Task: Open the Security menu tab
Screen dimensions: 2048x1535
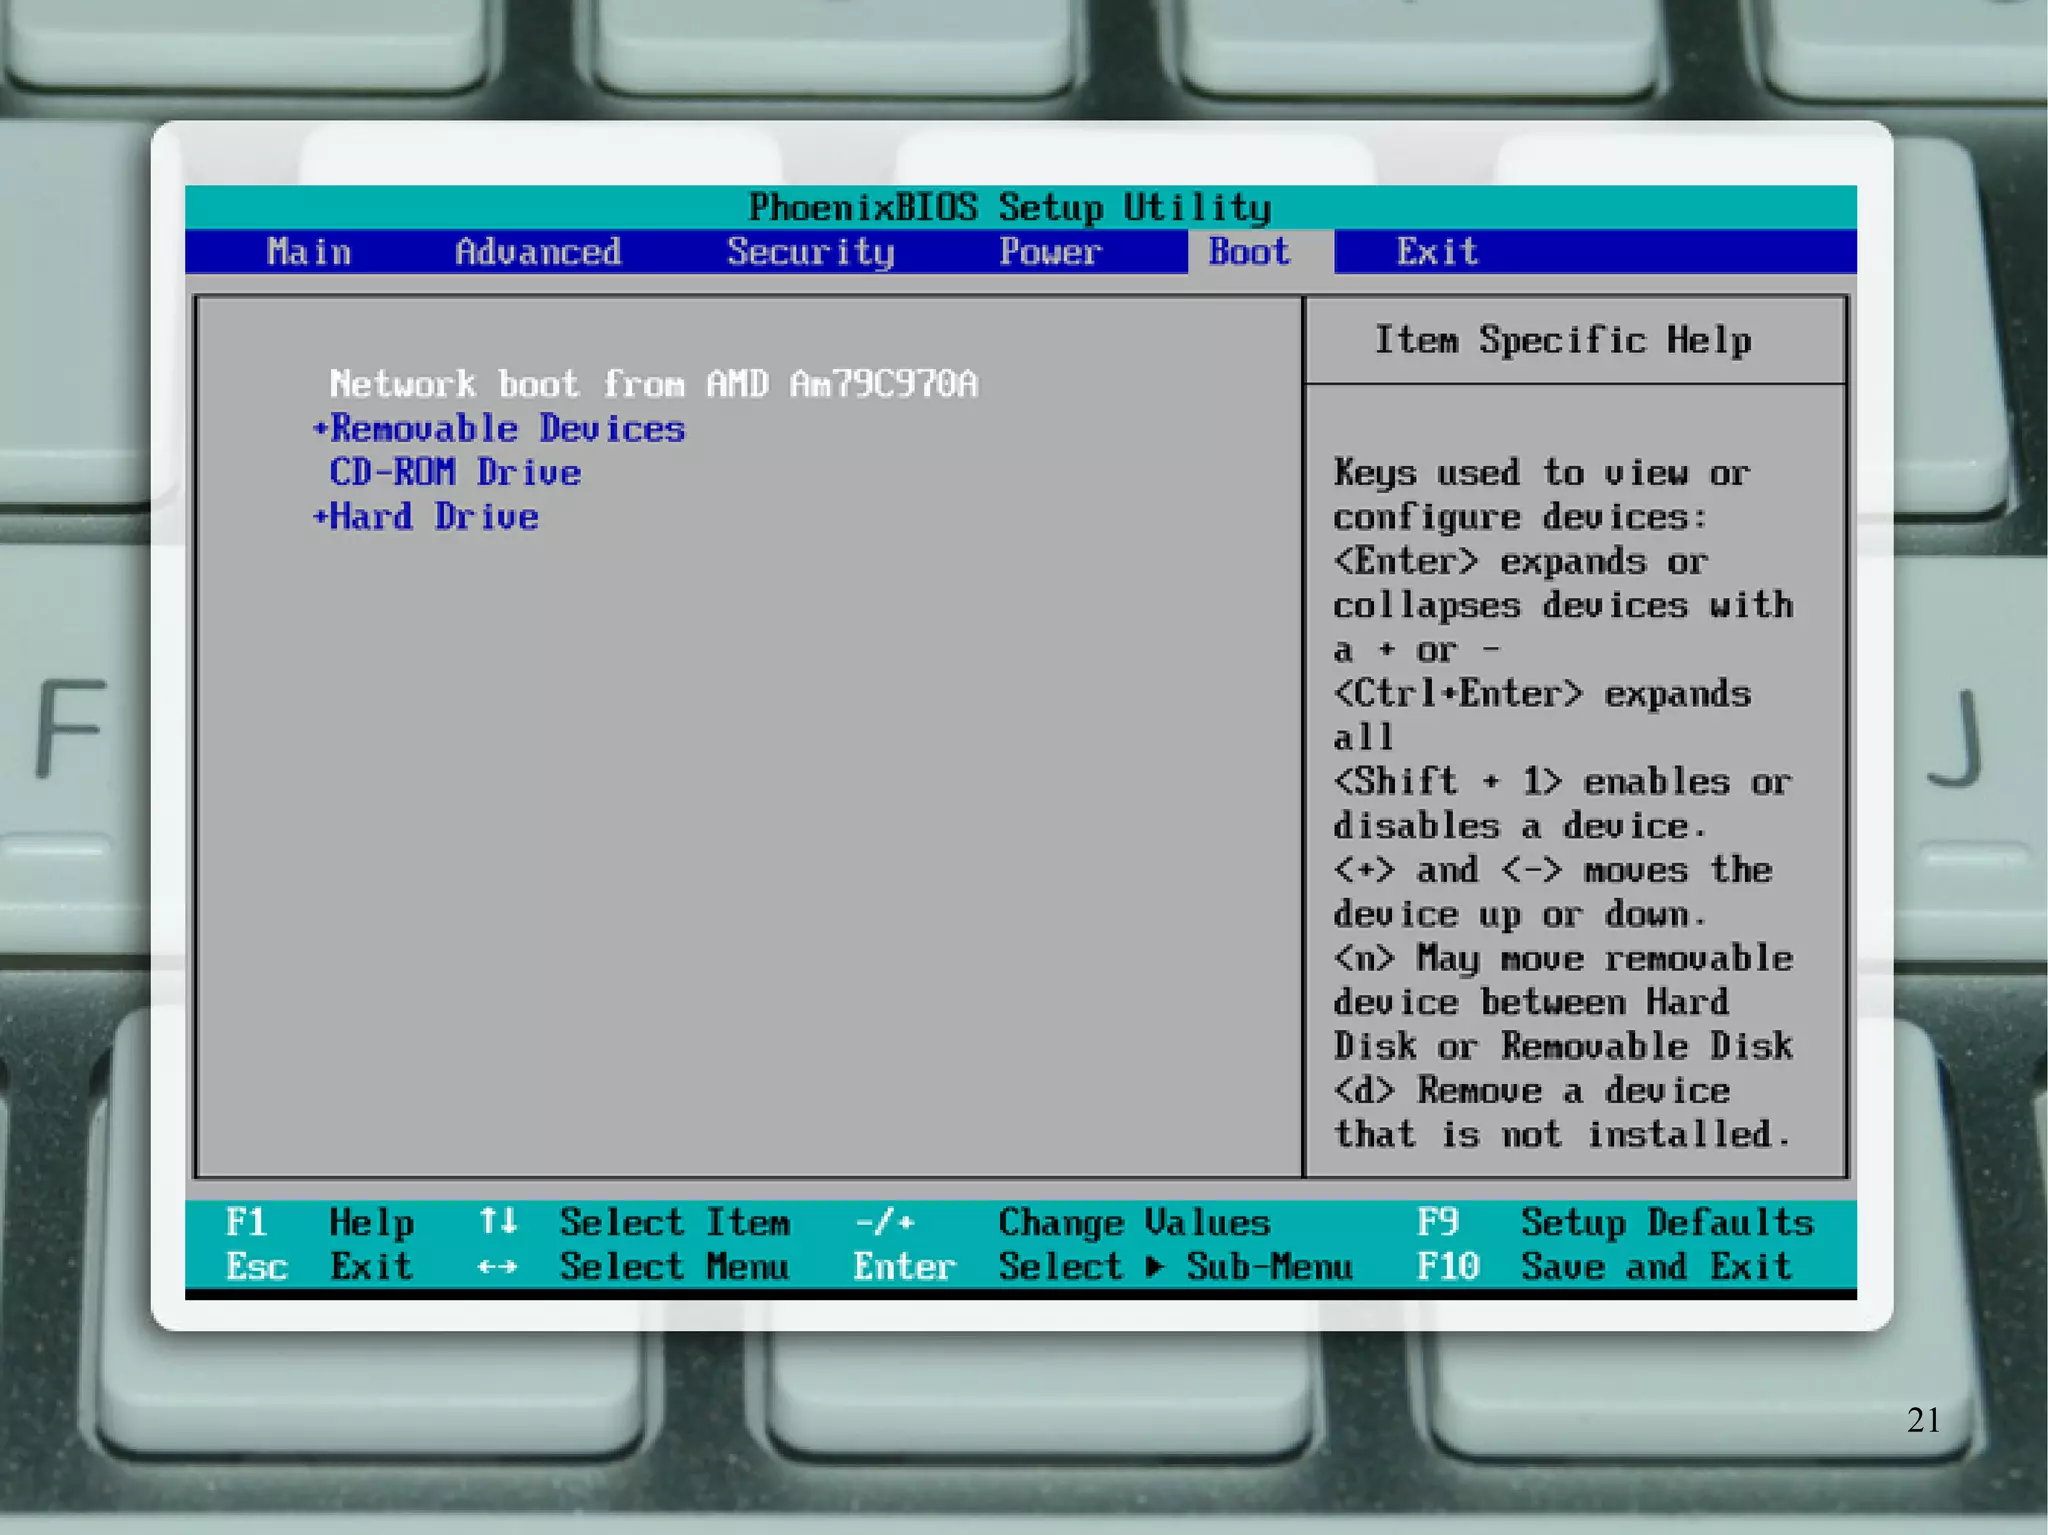Action: click(x=810, y=252)
